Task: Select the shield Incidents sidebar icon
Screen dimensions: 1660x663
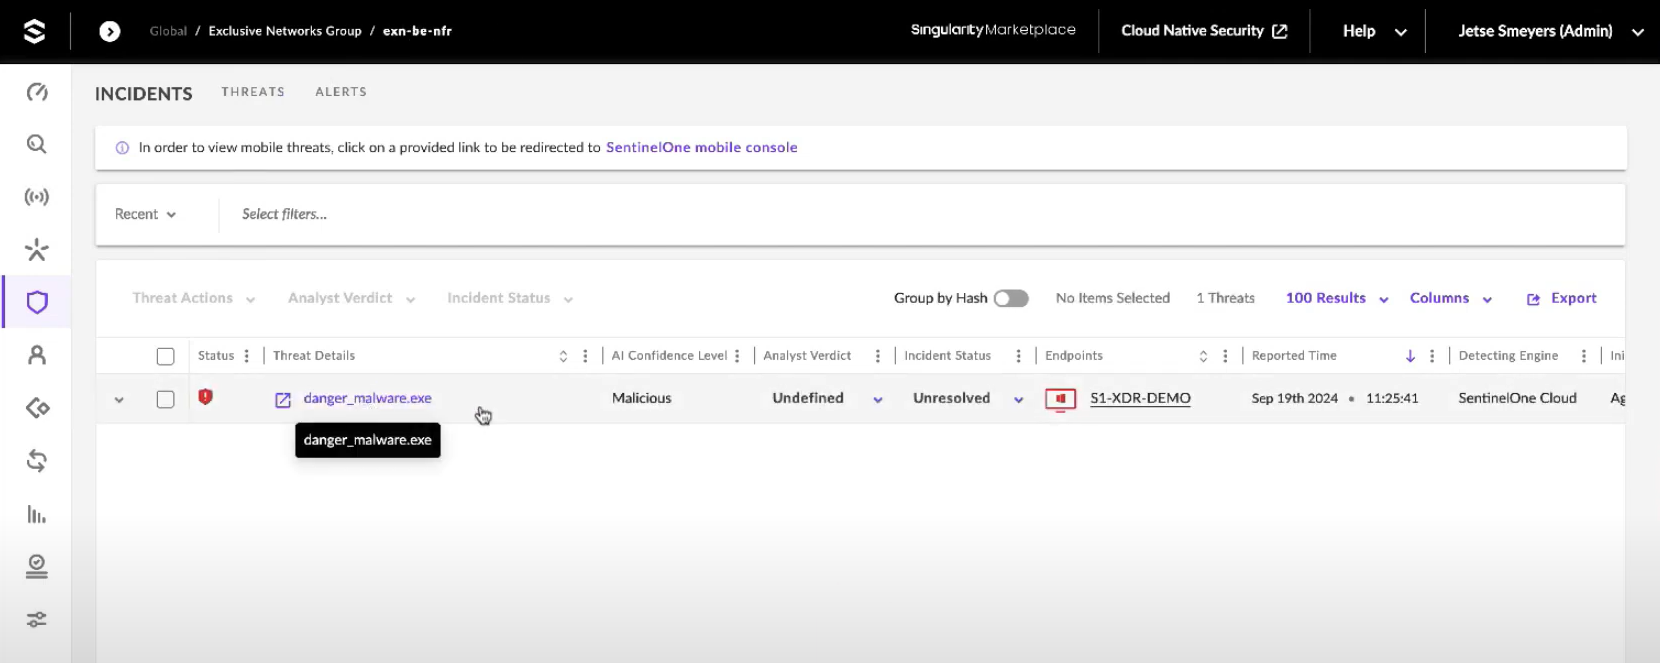Action: click(x=37, y=302)
